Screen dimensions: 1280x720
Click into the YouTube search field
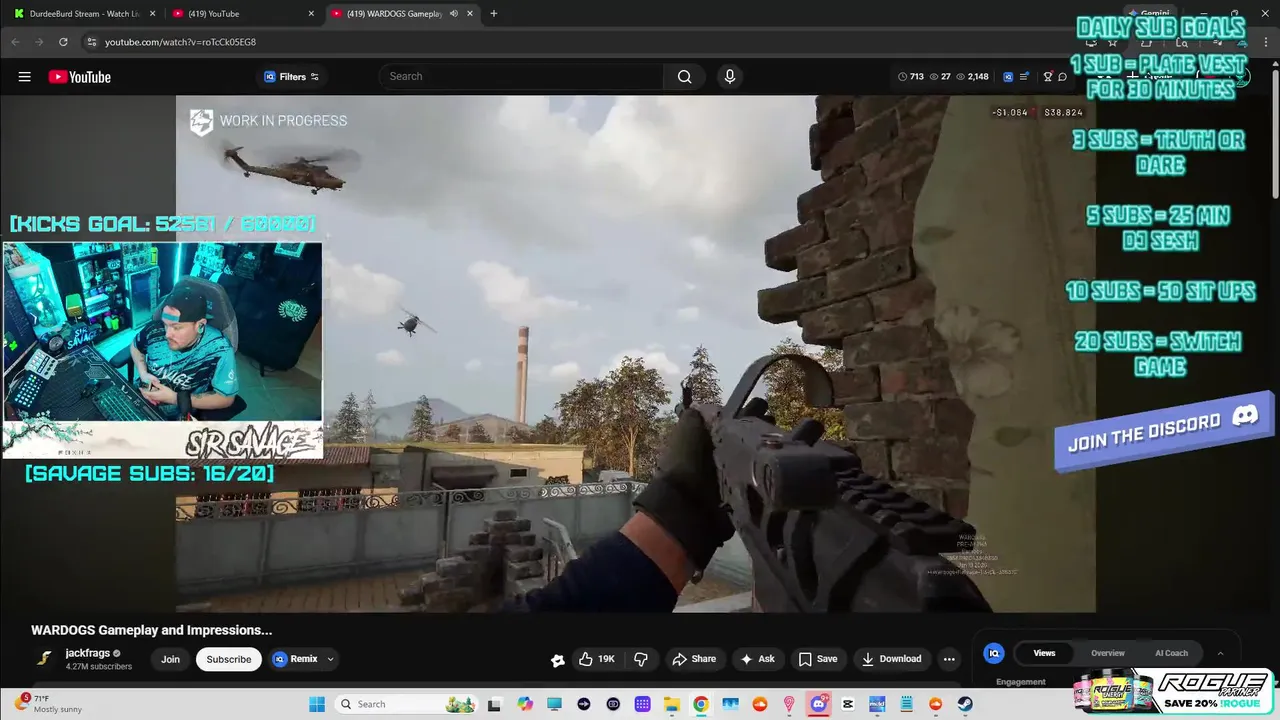pyautogui.click(x=520, y=77)
